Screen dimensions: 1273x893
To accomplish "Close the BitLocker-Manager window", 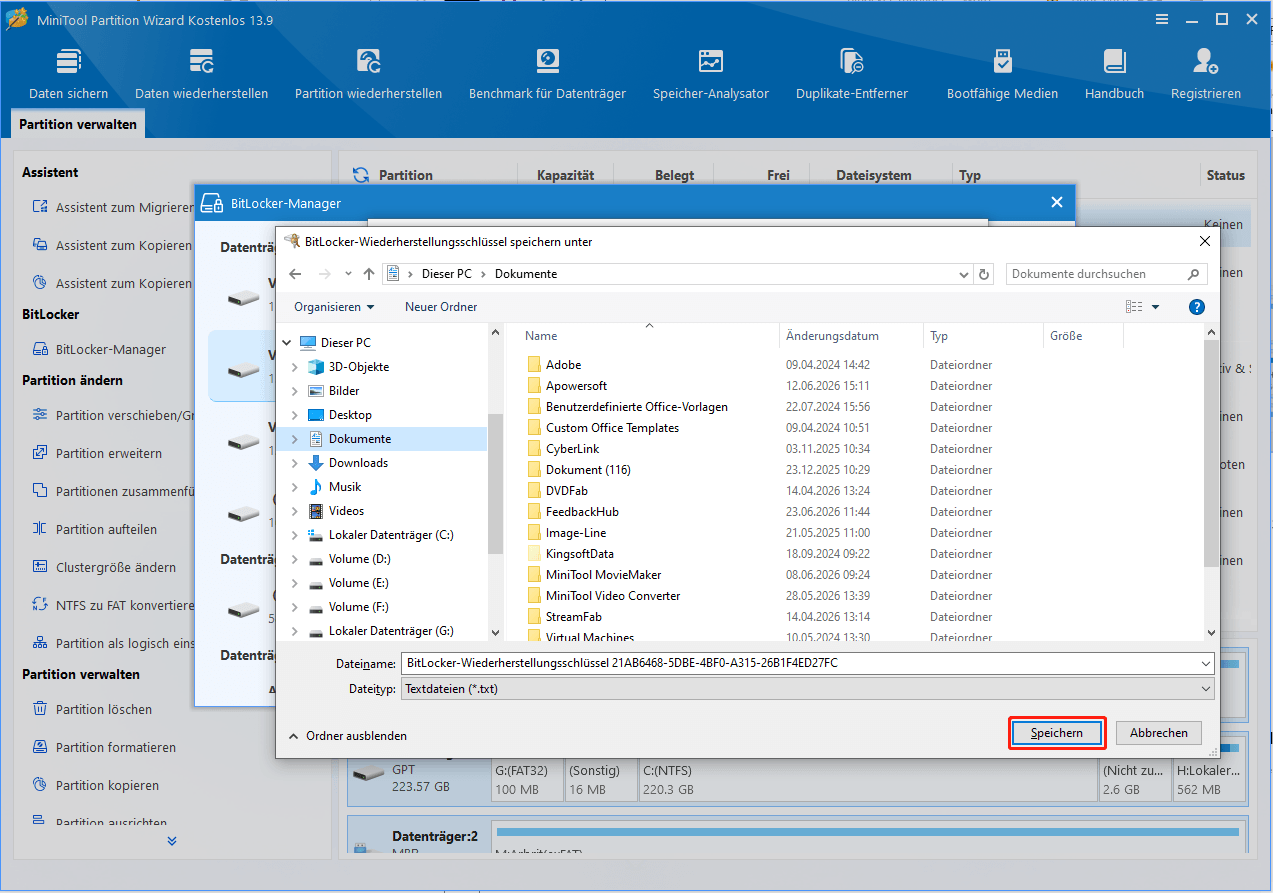I will [x=1057, y=203].
